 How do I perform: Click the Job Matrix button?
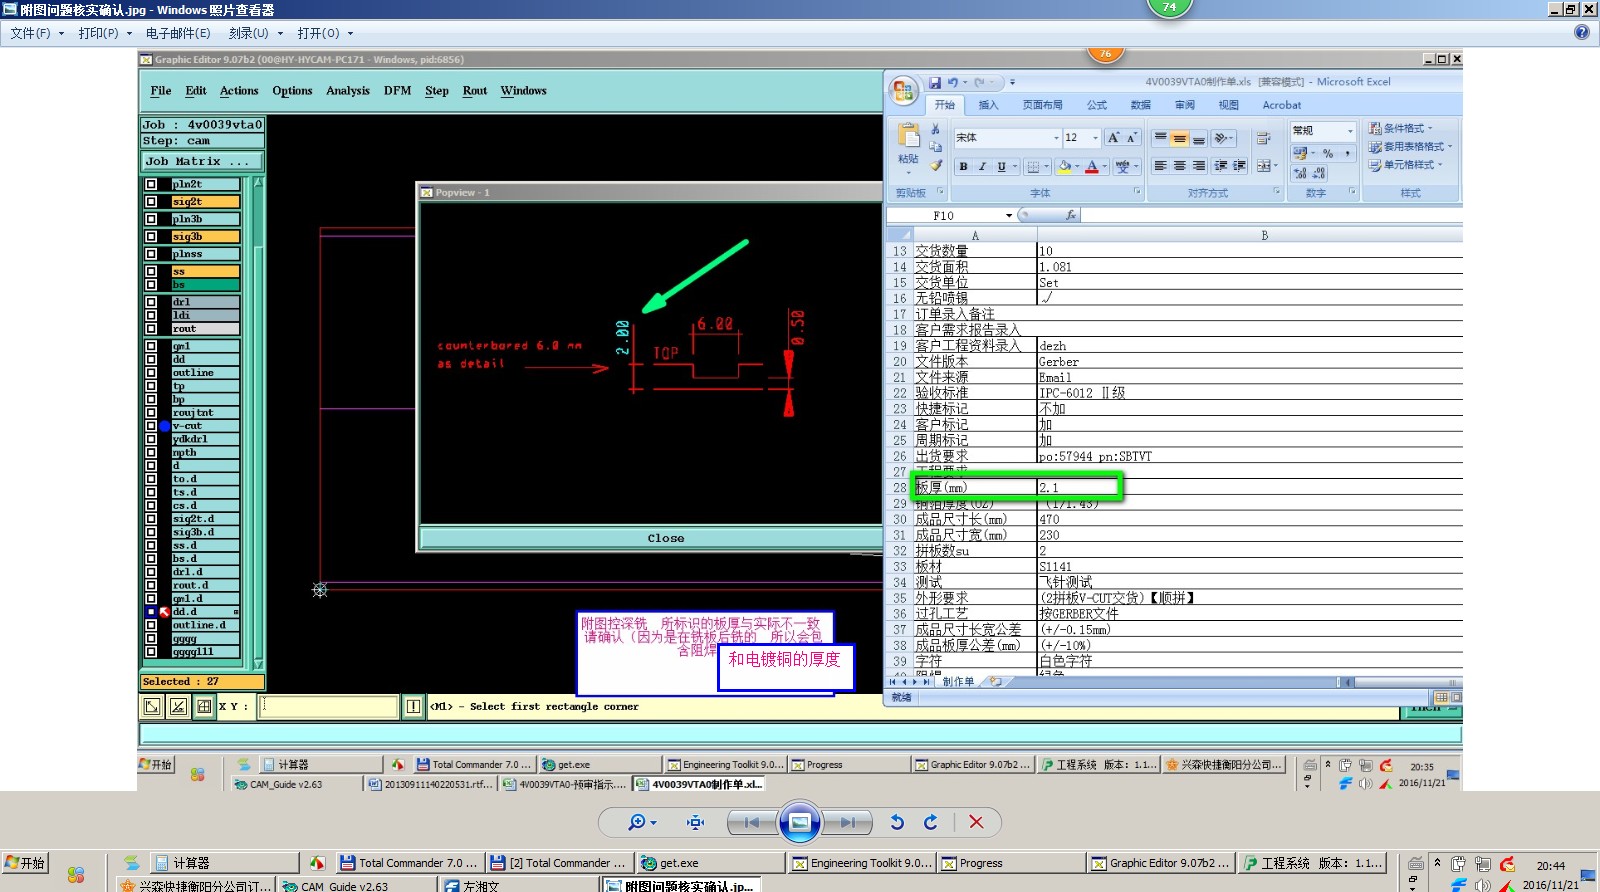point(201,161)
